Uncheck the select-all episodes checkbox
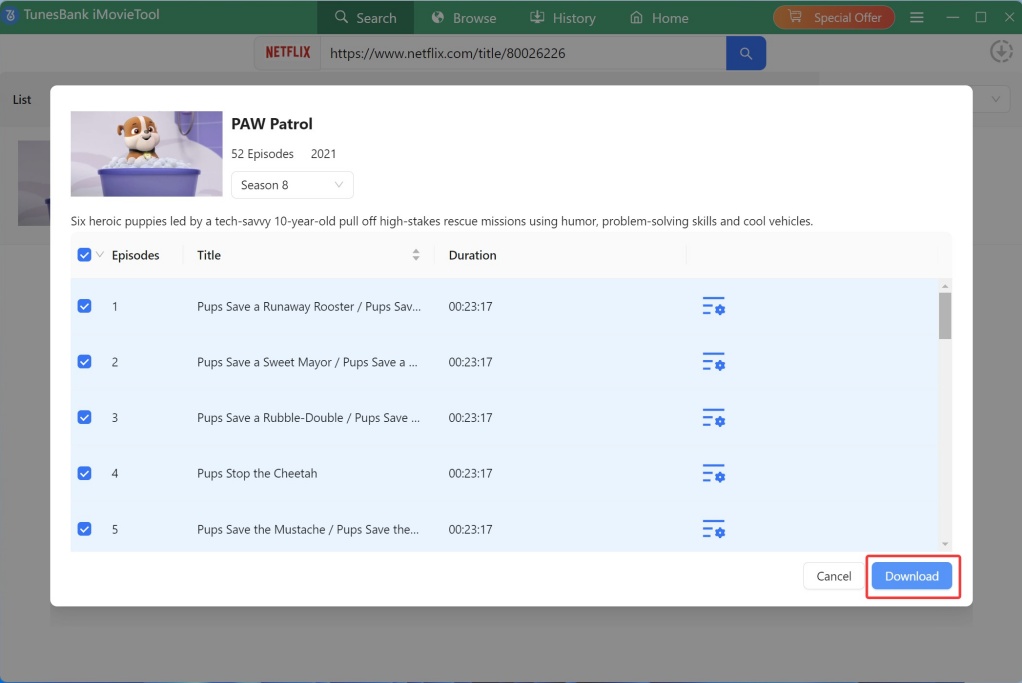Screen dimensions: 1022x683 tap(84, 254)
